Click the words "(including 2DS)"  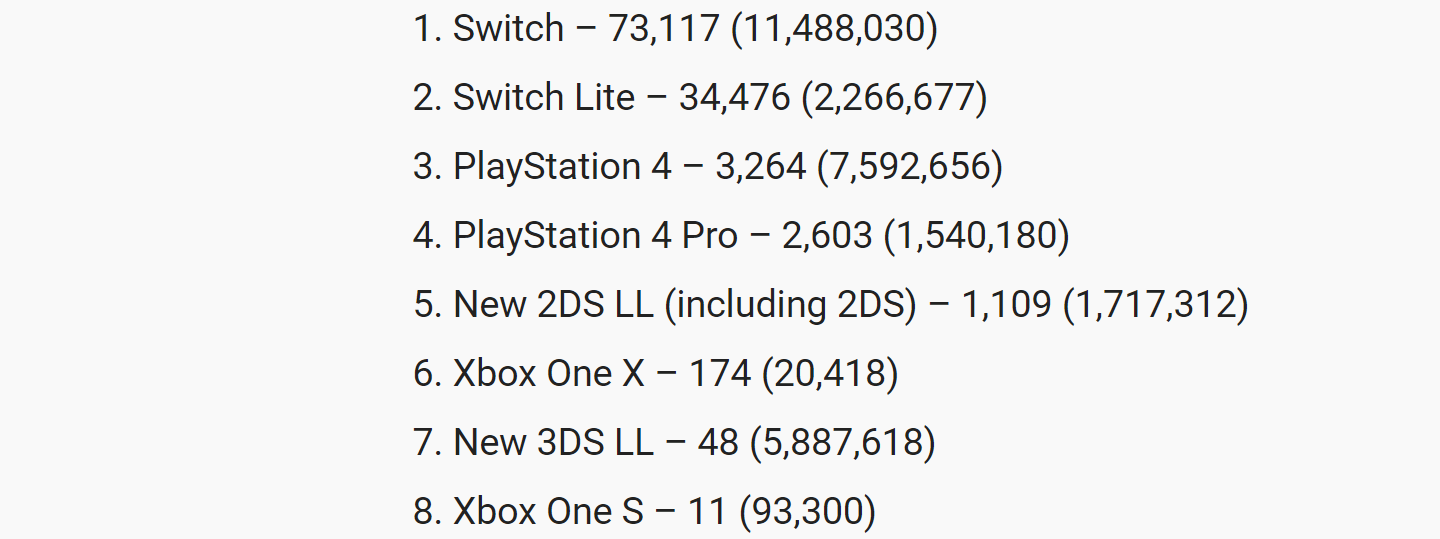pos(790,305)
